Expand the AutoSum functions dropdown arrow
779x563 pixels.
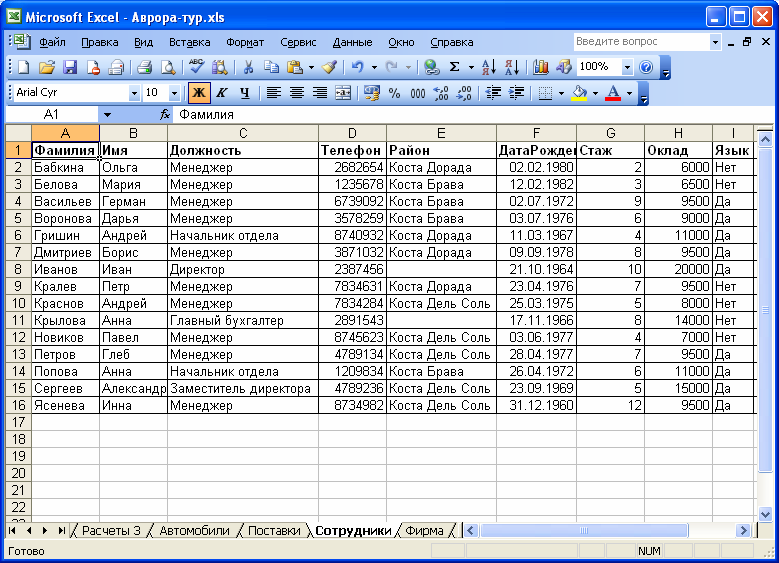coord(471,67)
